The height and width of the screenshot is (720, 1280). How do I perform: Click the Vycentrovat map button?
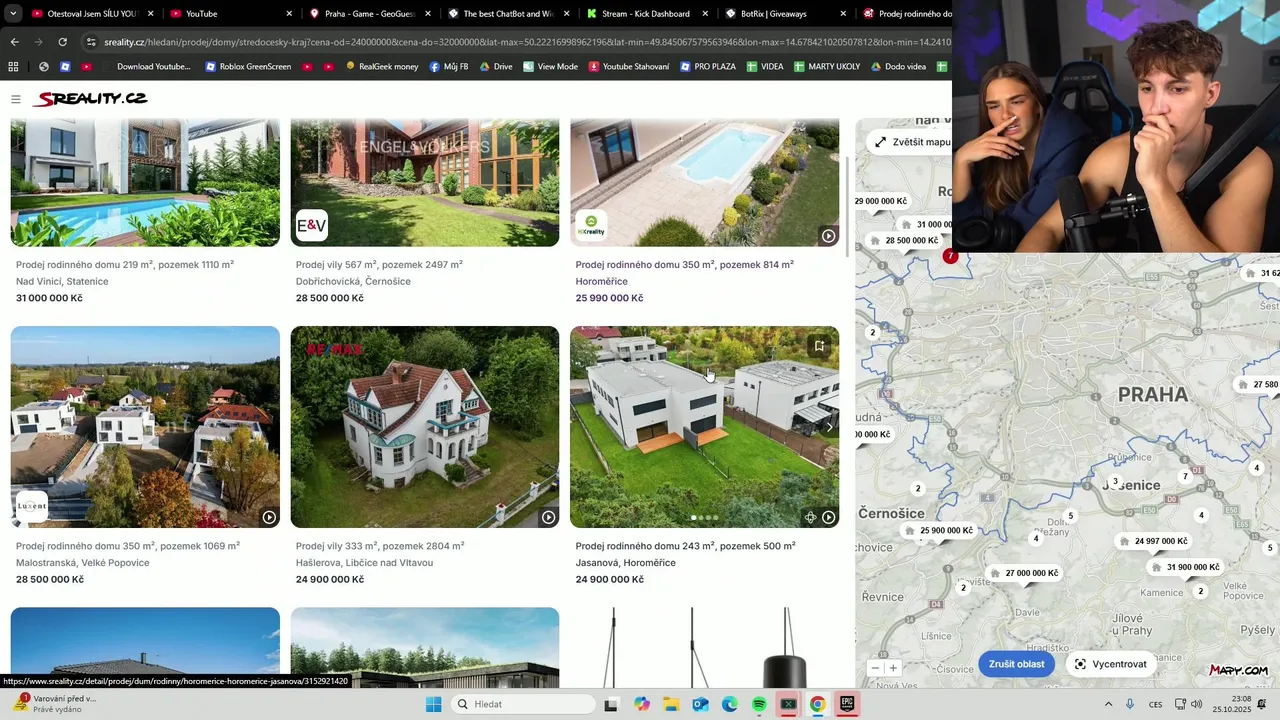tap(1110, 664)
